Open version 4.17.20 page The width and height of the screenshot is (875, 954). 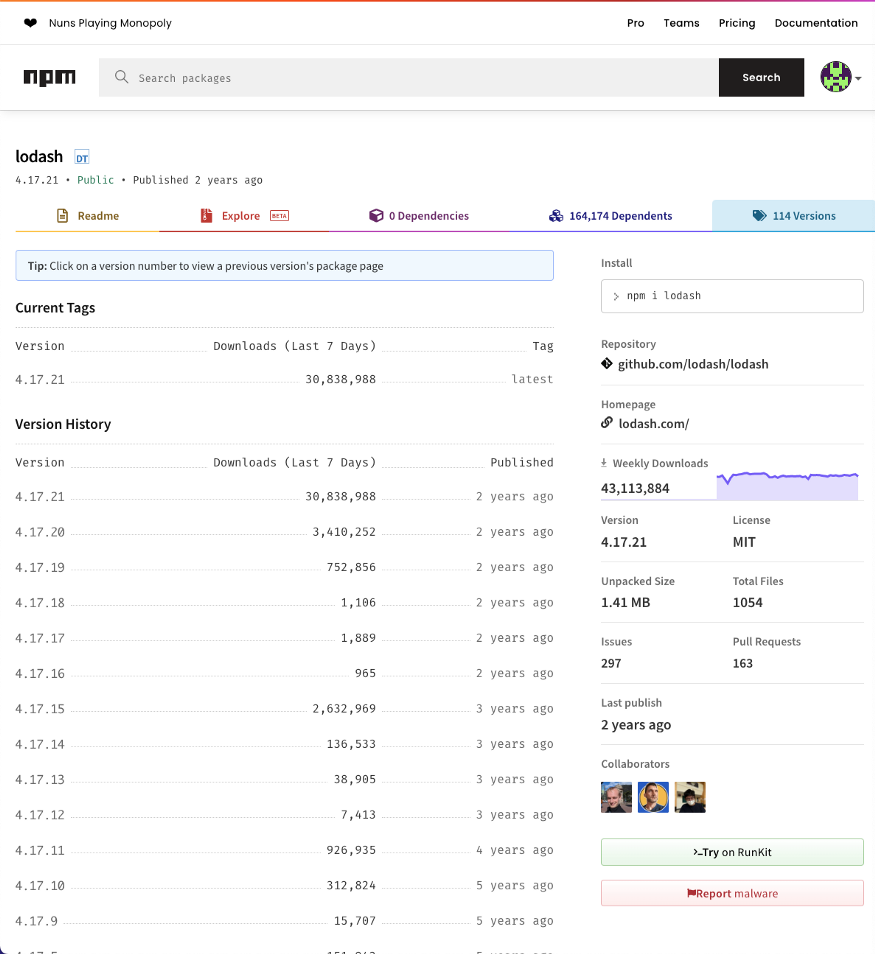[x=40, y=532]
